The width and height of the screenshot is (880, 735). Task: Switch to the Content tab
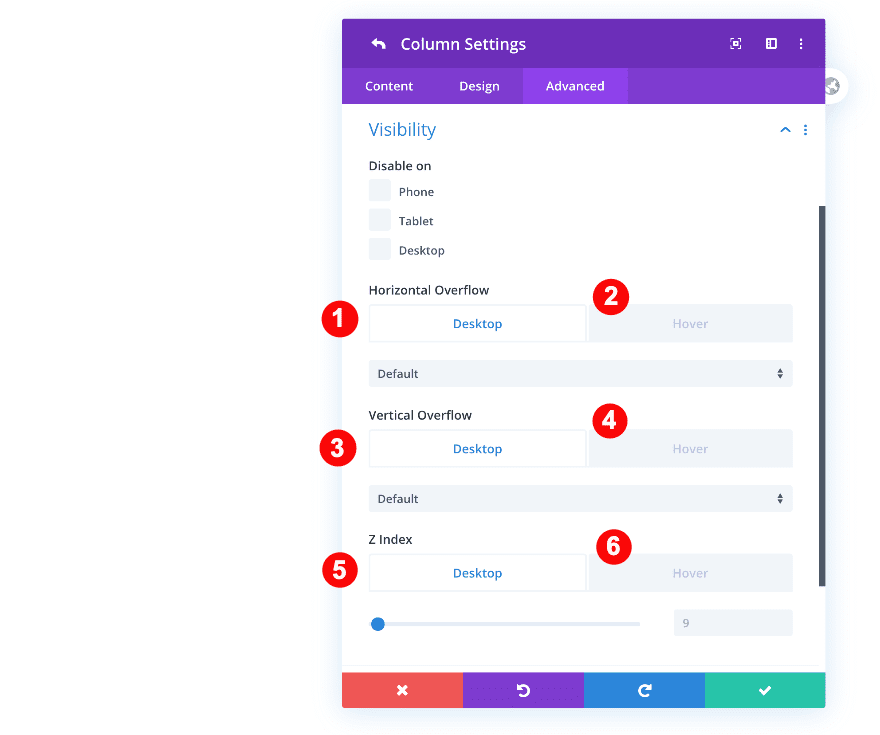pyautogui.click(x=389, y=86)
